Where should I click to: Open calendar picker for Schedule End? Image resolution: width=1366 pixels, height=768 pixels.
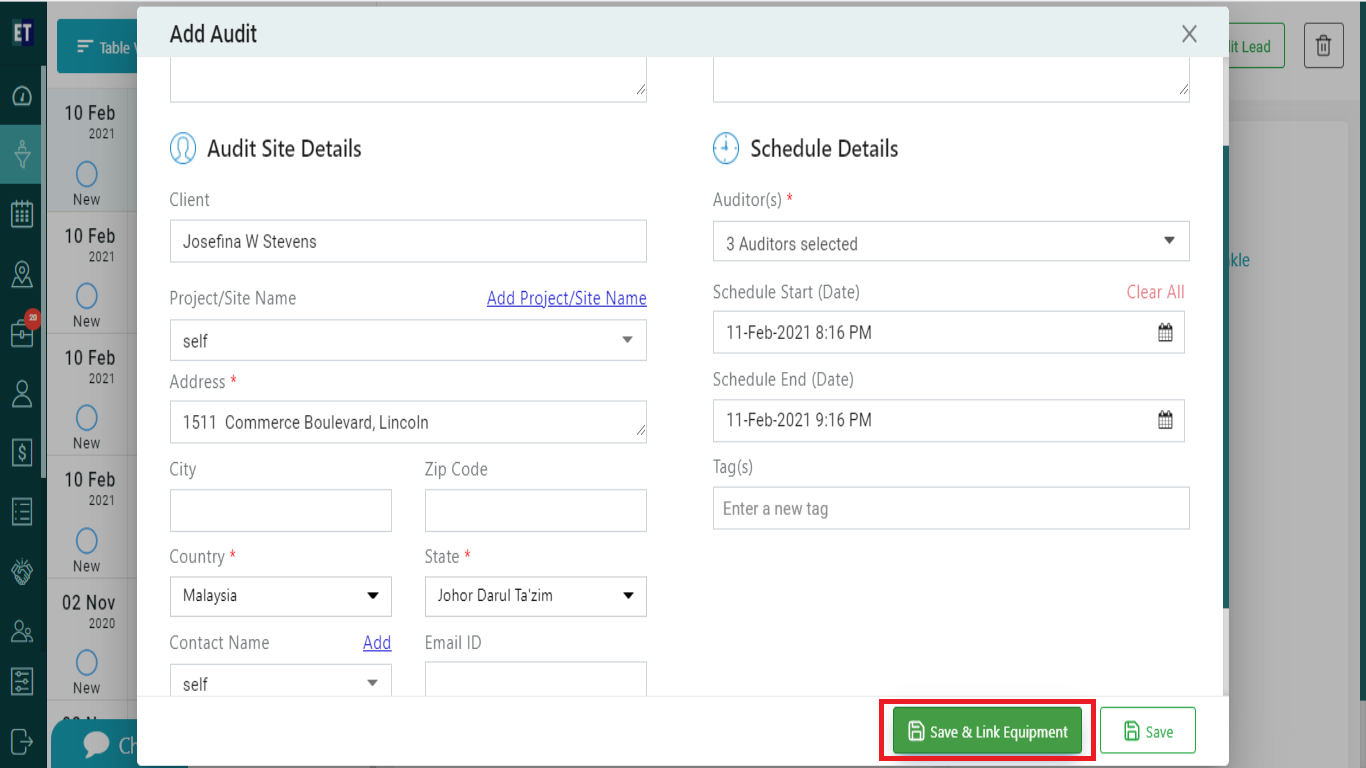coord(1165,420)
